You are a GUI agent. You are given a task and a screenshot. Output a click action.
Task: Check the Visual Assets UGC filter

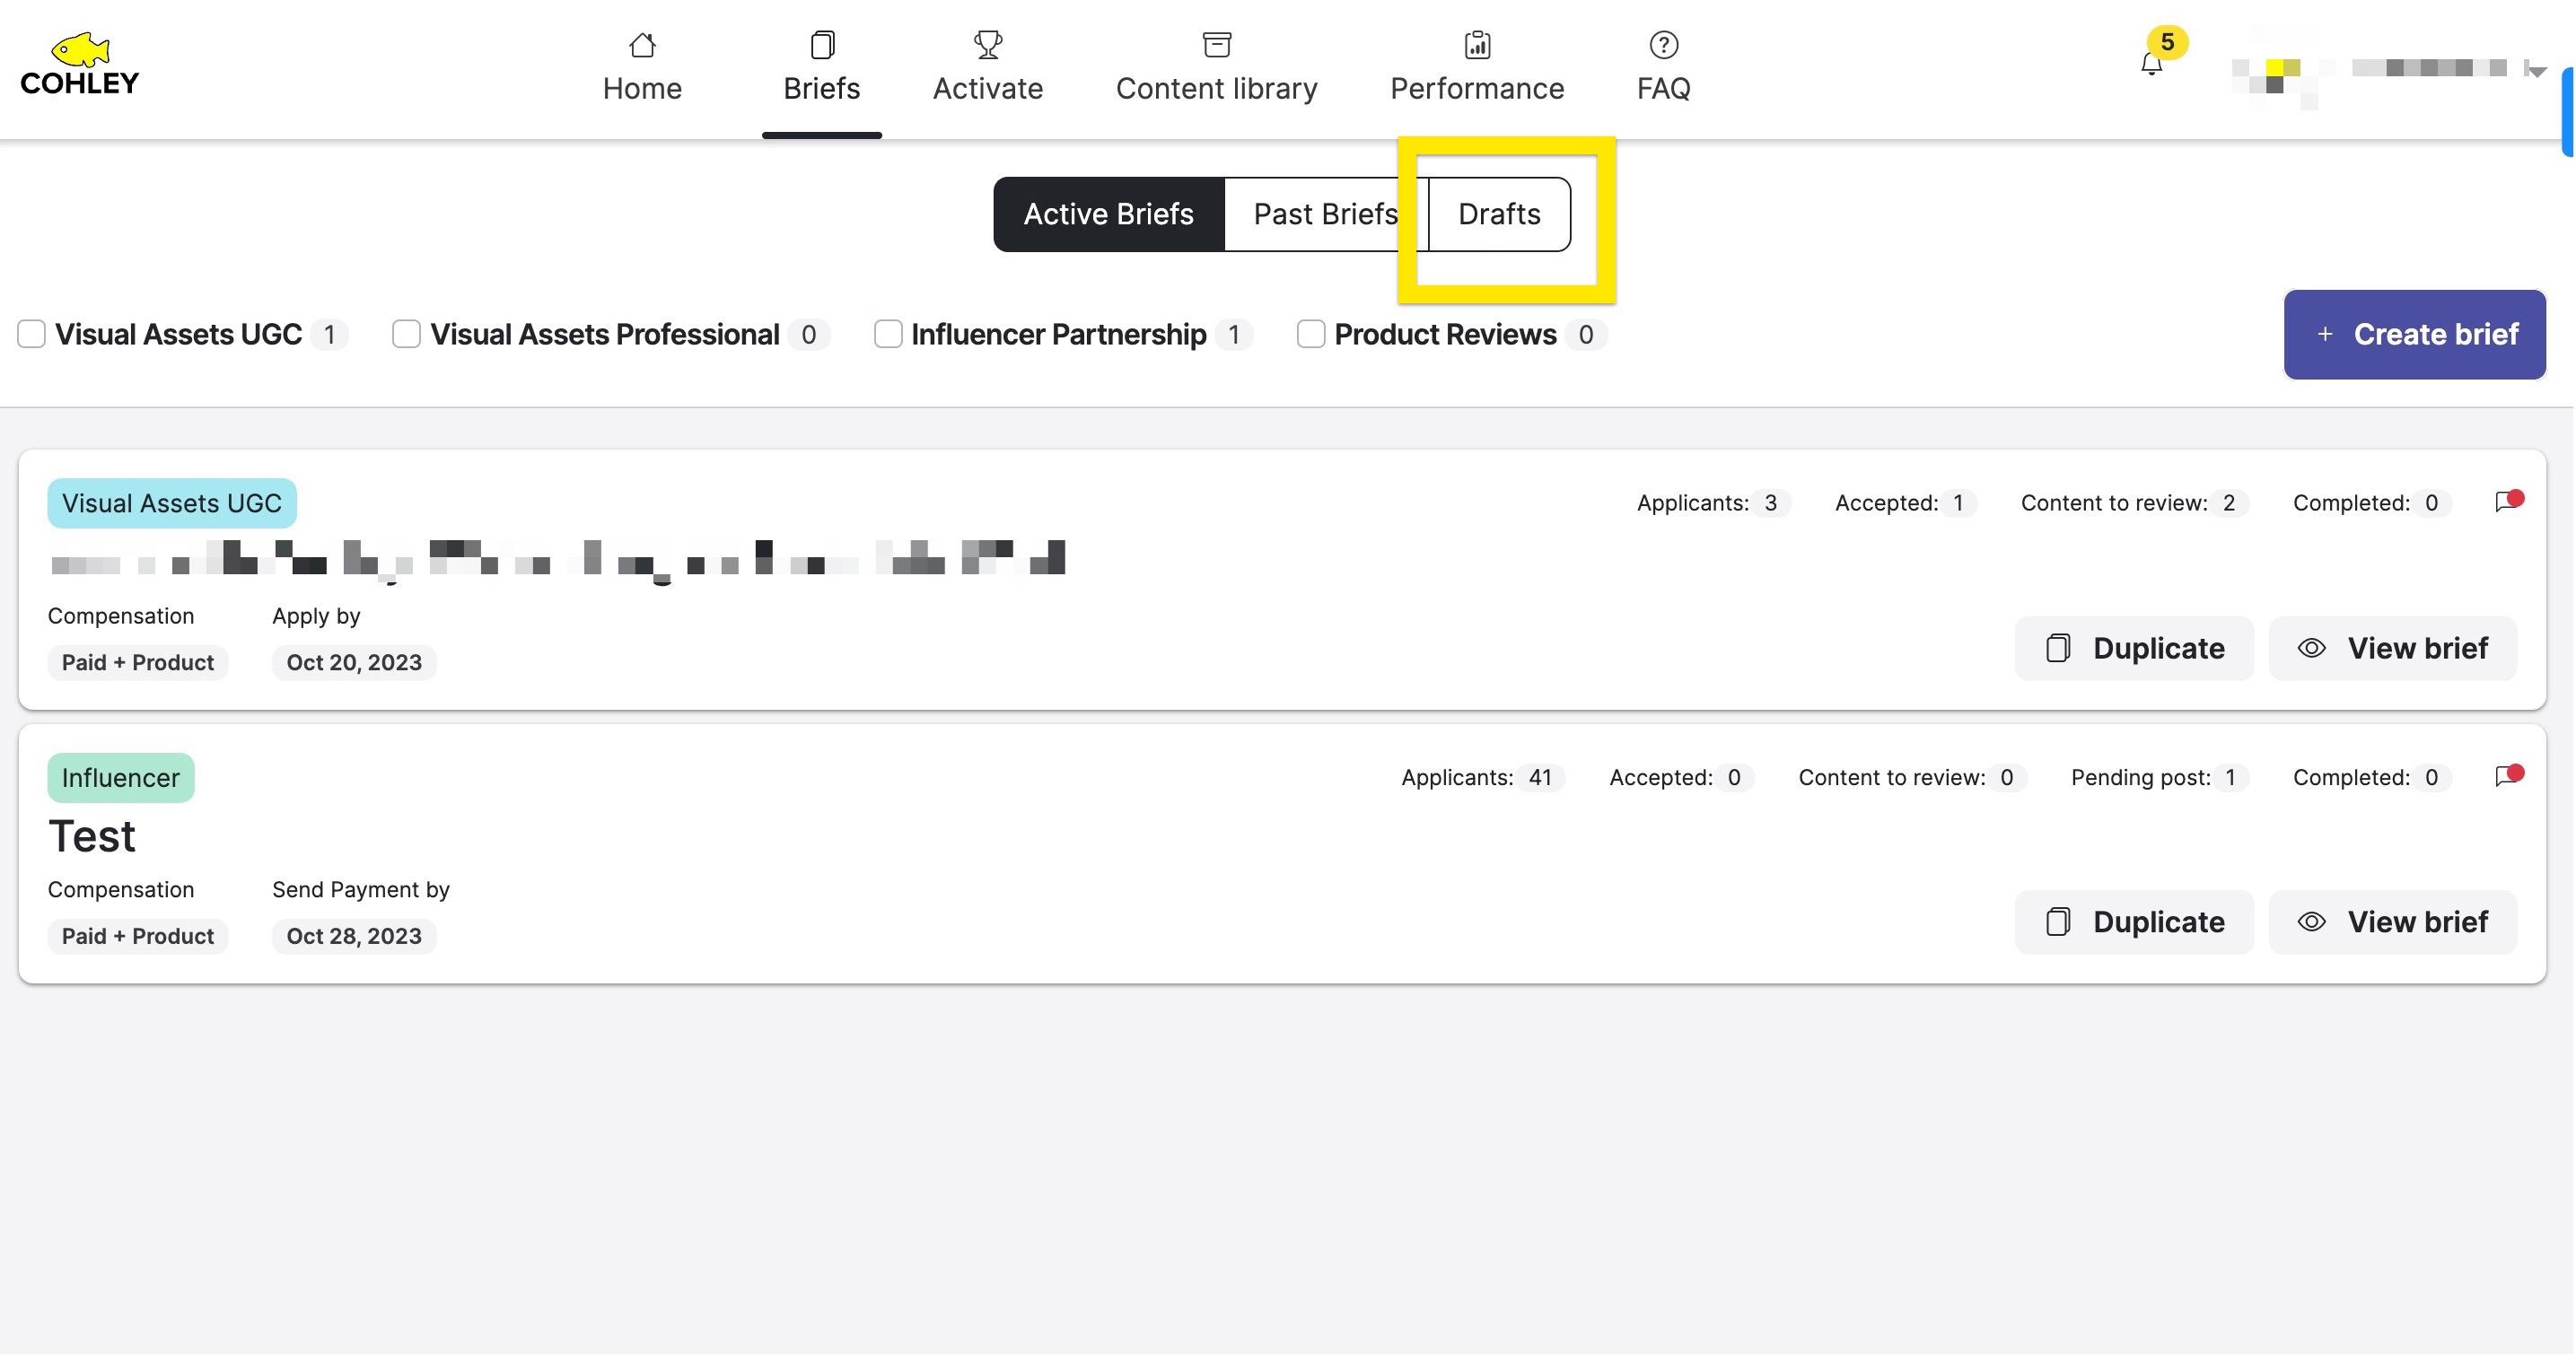32,334
